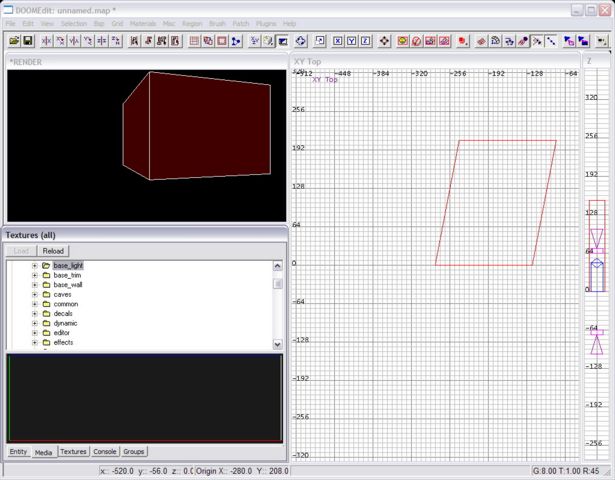Expand the common folder node
This screenshot has width=615, height=480.
coord(35,304)
